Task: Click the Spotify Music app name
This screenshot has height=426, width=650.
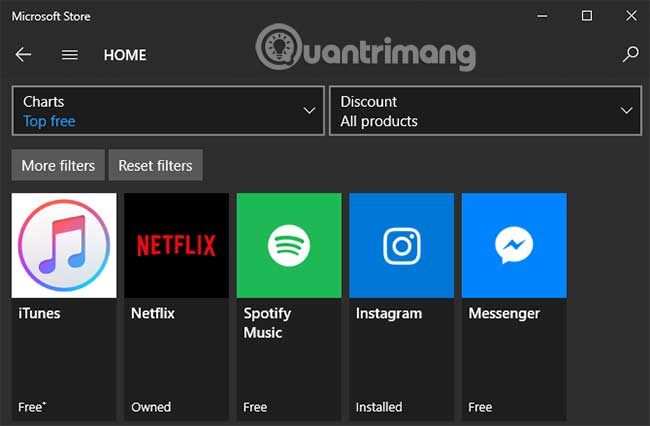Action: point(267,323)
